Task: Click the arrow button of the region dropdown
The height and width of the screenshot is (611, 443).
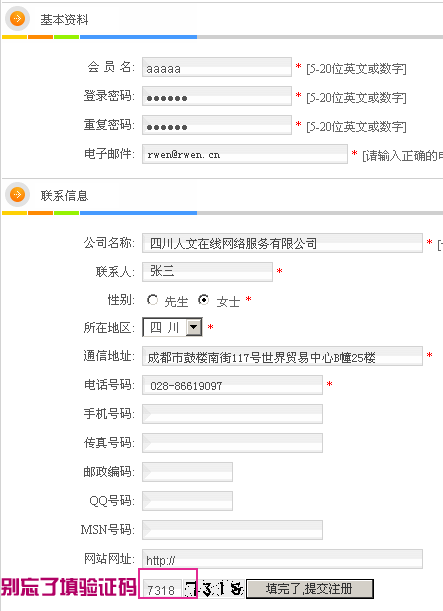Action: [194, 327]
